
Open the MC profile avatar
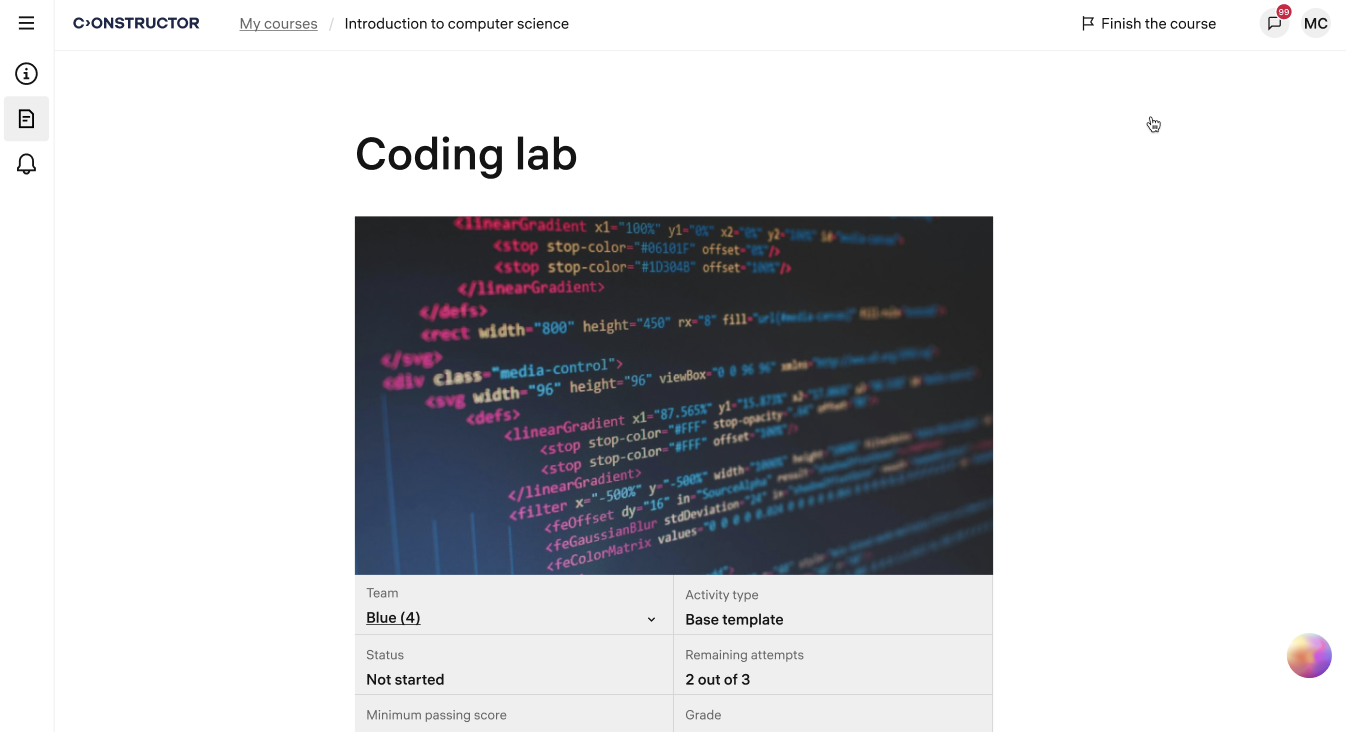(x=1315, y=23)
